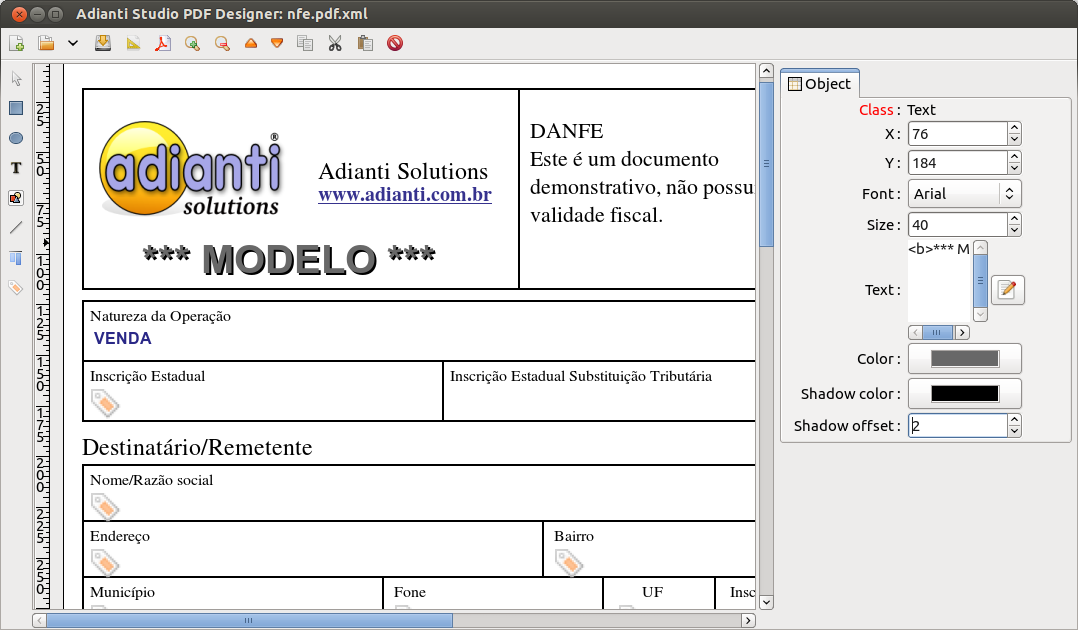1078x630 pixels.
Task: Select the Adianti Solutions logo image
Action: 191,169
